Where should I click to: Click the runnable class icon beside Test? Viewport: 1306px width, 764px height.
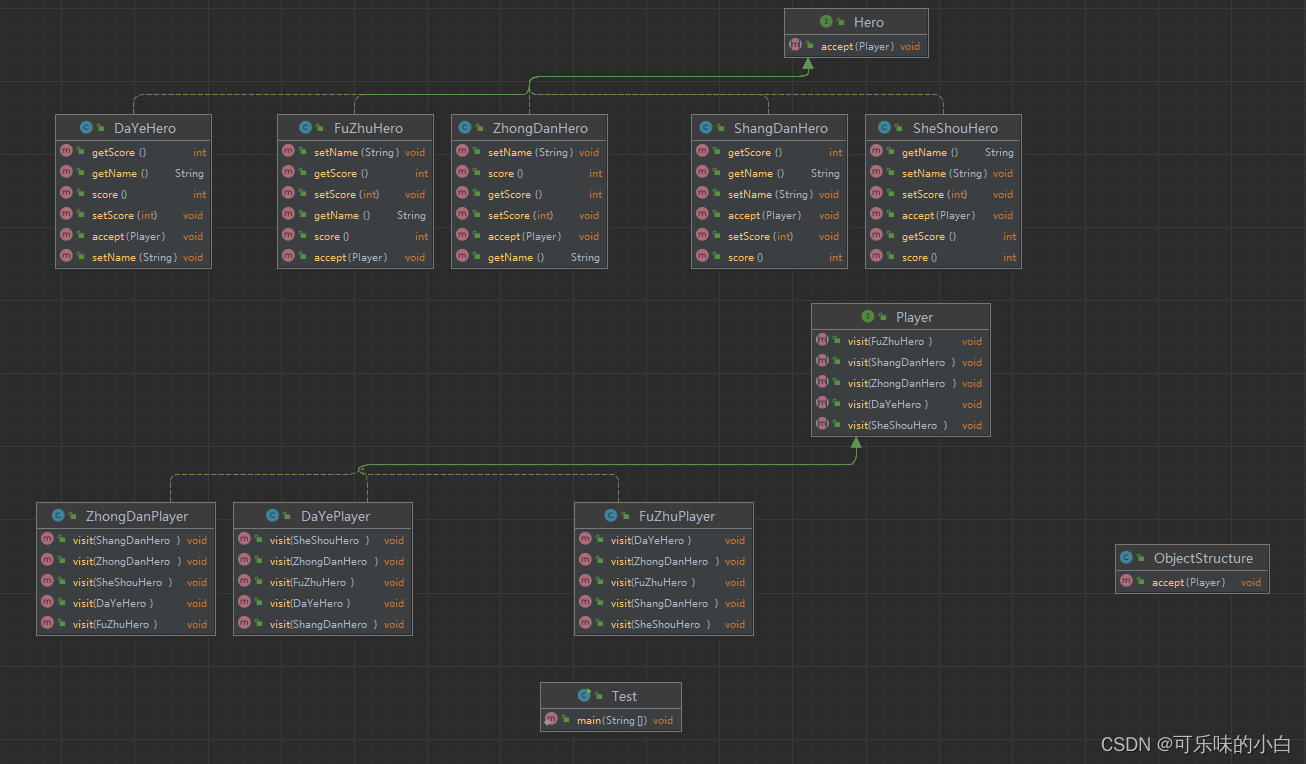tap(584, 696)
